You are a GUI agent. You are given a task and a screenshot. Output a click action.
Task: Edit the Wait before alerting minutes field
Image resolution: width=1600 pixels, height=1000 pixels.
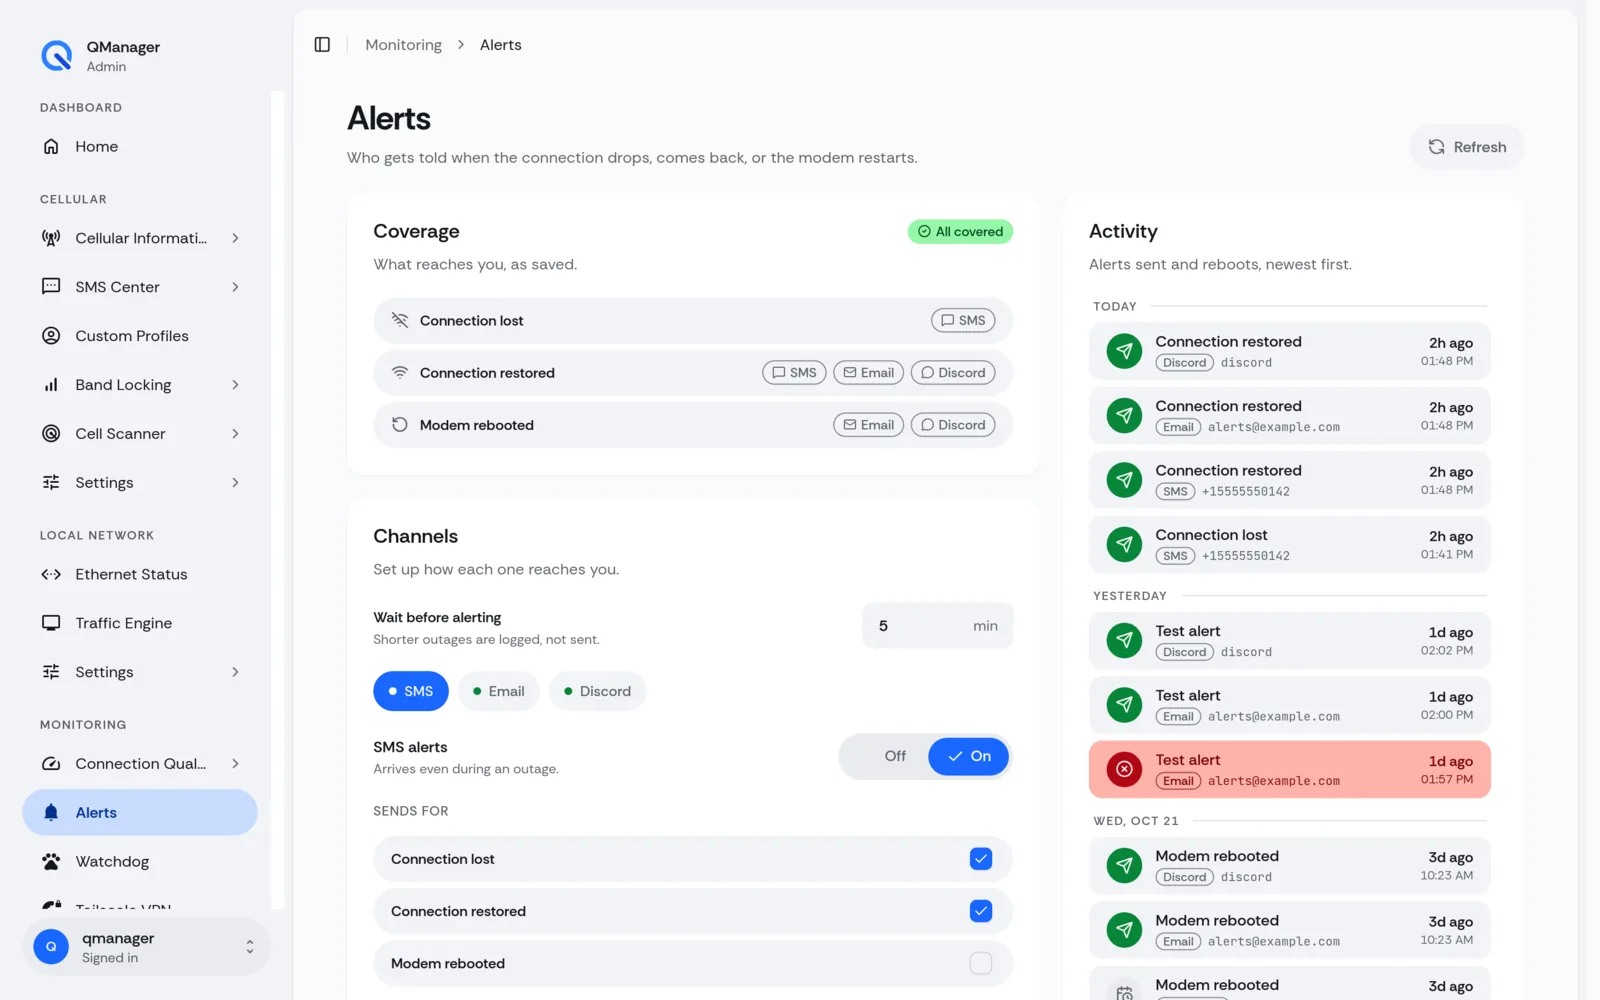click(937, 626)
